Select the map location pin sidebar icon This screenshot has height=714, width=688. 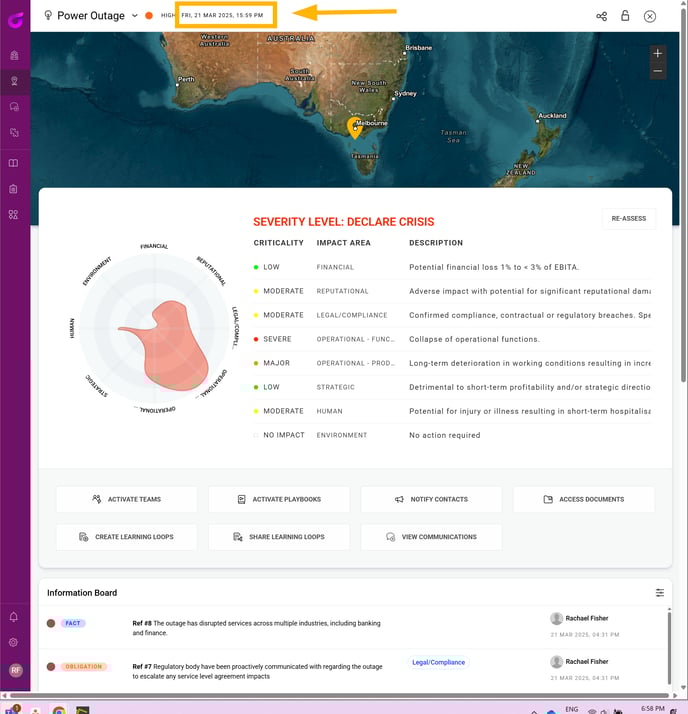(x=14, y=81)
